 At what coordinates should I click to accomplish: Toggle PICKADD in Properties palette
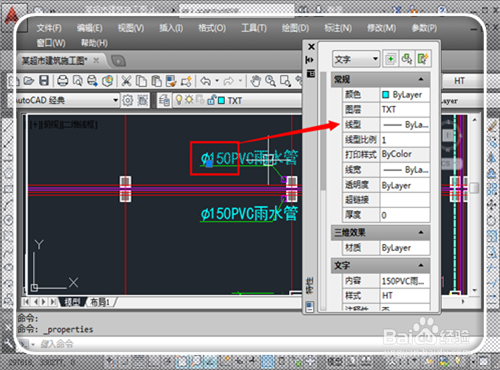click(x=390, y=59)
